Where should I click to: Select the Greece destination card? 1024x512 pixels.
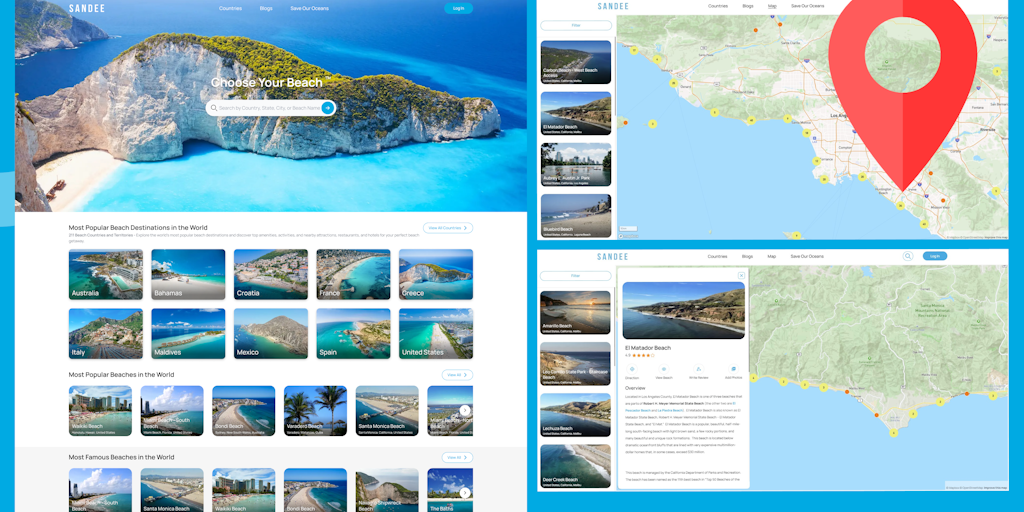[x=435, y=275]
